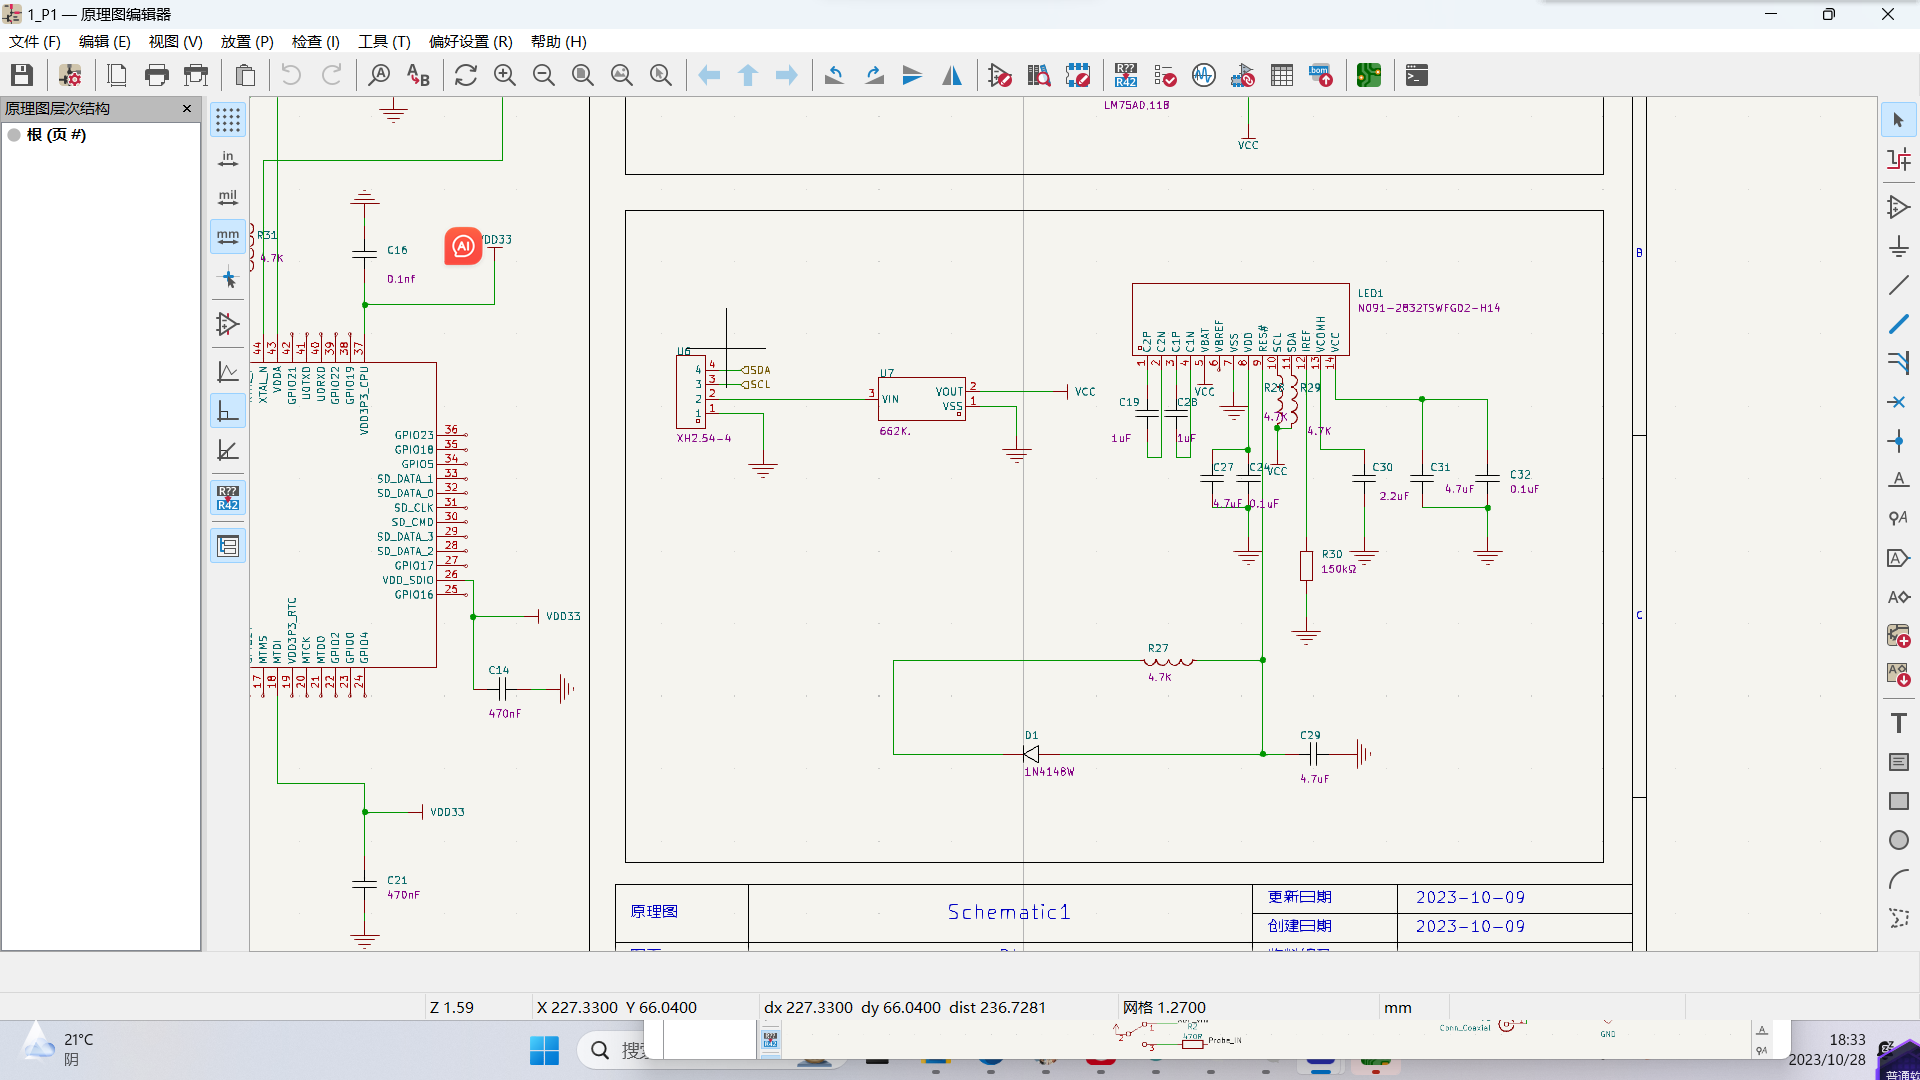The image size is (1920, 1080).
Task: Open the footprint editor
Action: pyautogui.click(x=1078, y=75)
